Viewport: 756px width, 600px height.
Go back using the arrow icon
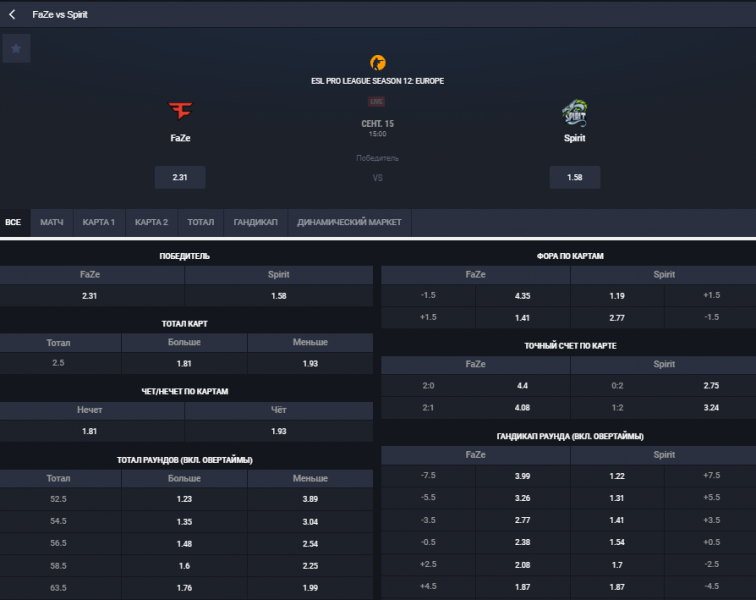tap(12, 14)
